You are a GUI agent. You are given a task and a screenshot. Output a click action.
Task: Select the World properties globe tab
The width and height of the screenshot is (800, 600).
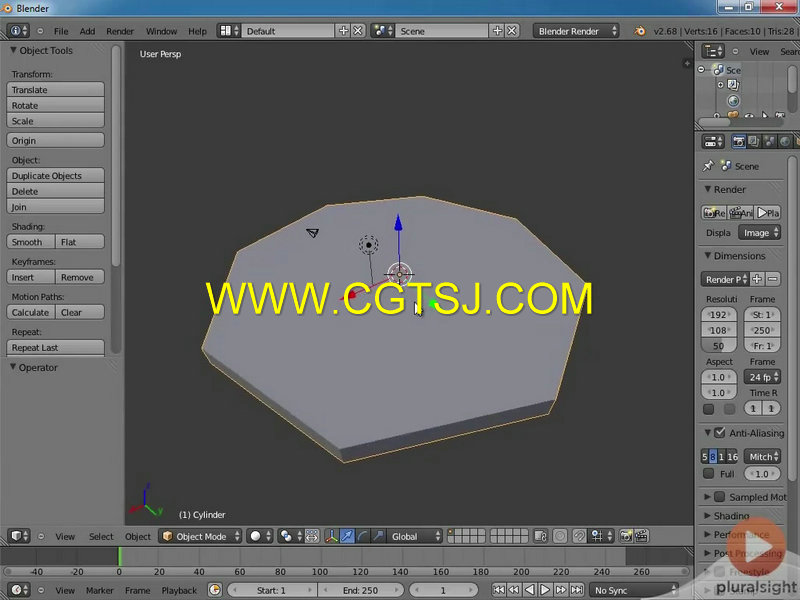[x=785, y=141]
